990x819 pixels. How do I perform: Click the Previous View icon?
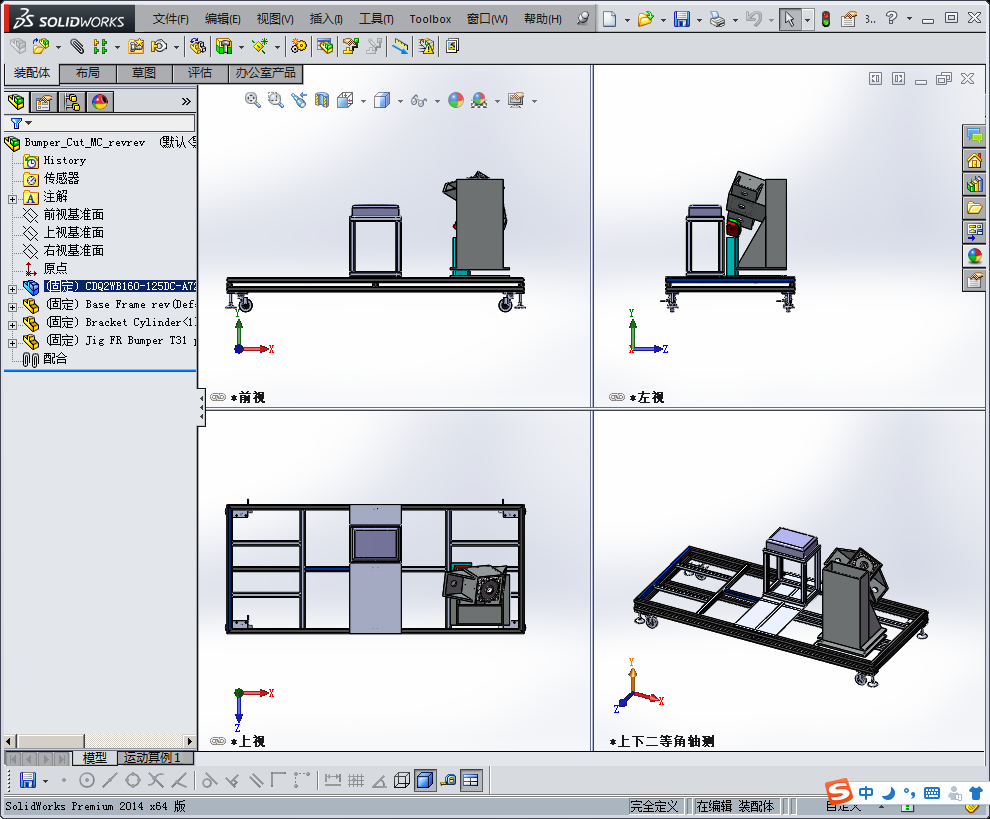pyautogui.click(x=299, y=100)
